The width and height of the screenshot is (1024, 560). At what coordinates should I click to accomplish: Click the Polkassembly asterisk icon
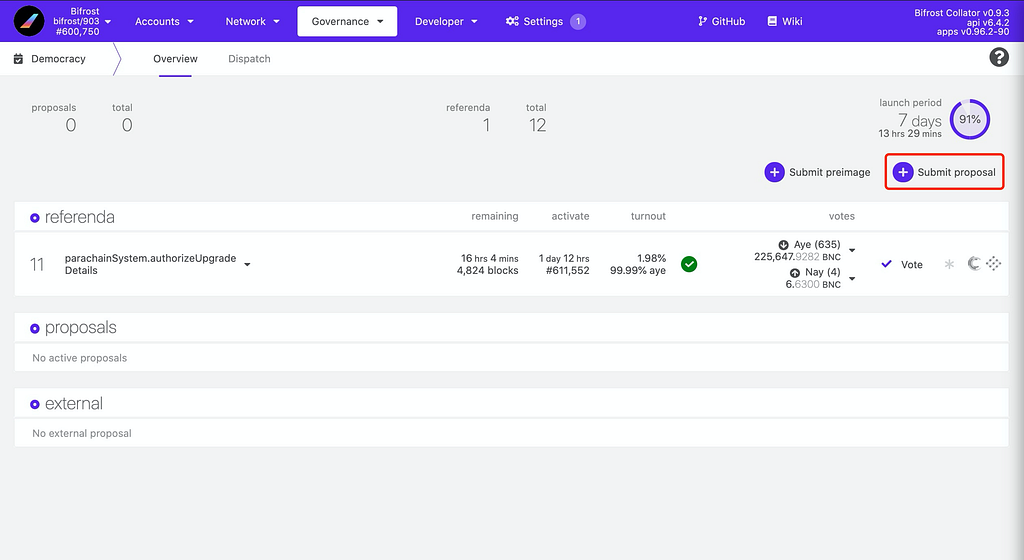[950, 264]
